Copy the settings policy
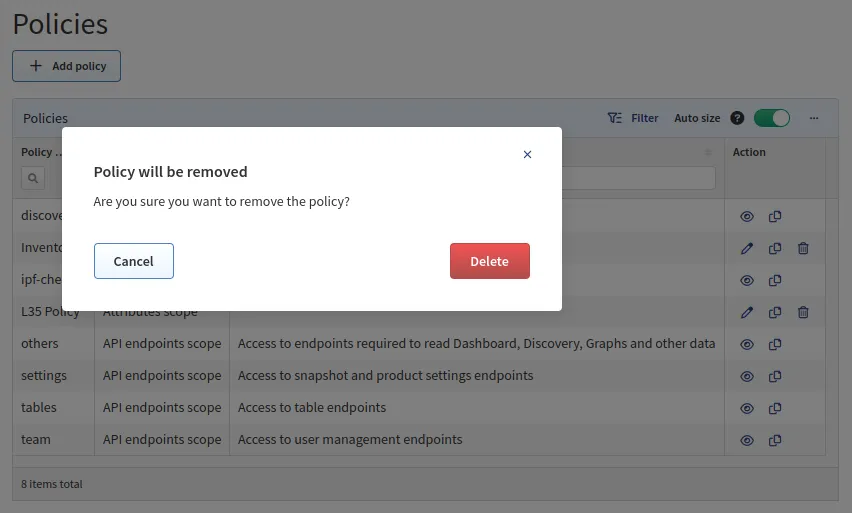The width and height of the screenshot is (852, 513). coord(775,376)
